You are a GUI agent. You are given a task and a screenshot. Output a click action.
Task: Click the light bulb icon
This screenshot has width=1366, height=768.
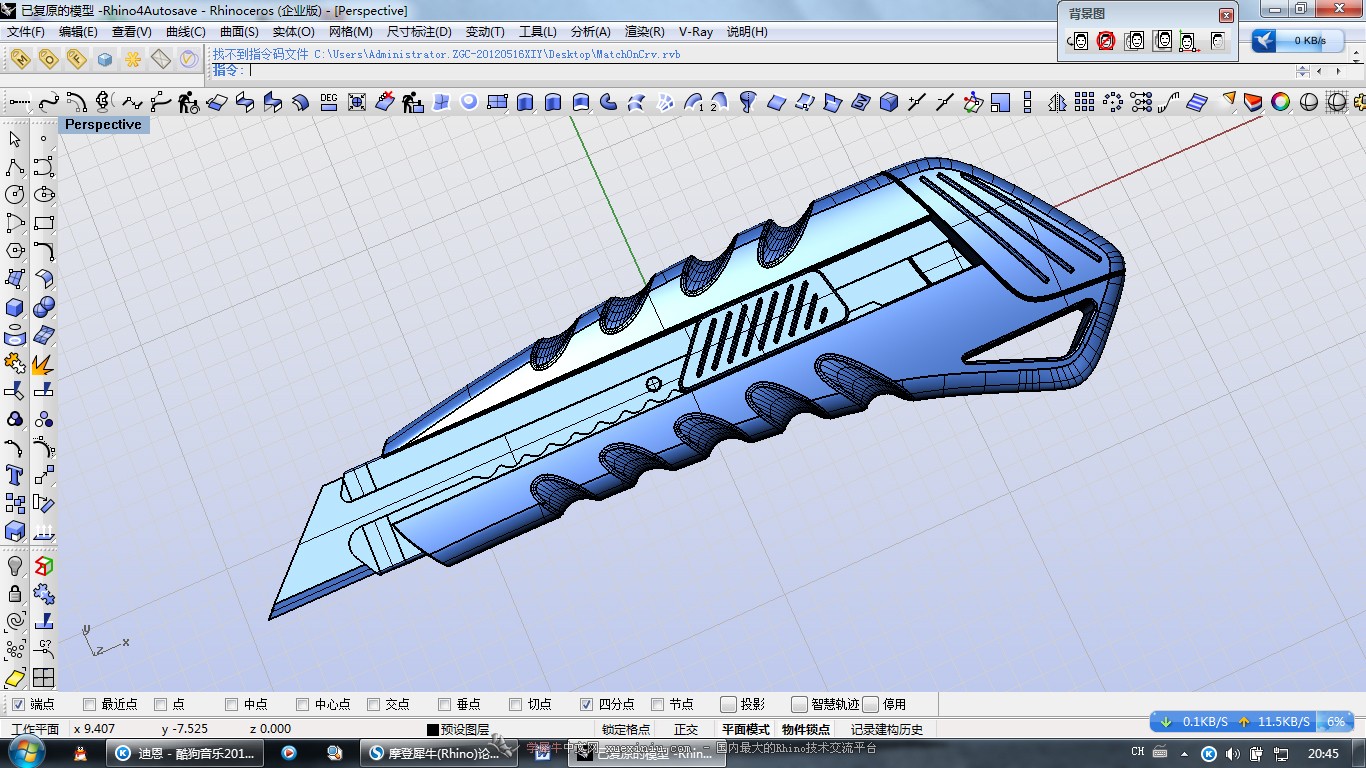(x=15, y=566)
